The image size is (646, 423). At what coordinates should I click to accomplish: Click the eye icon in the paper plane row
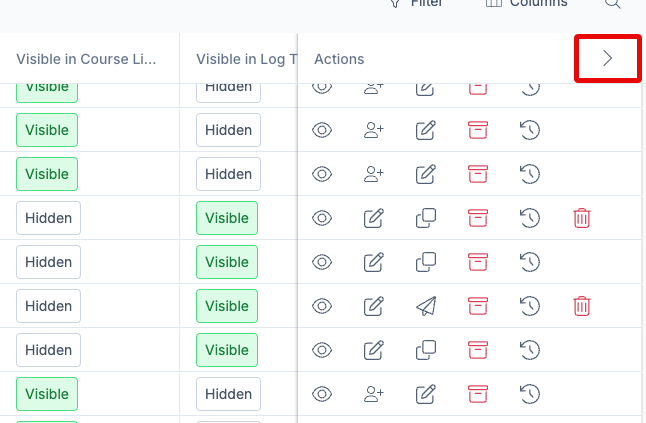pos(322,306)
